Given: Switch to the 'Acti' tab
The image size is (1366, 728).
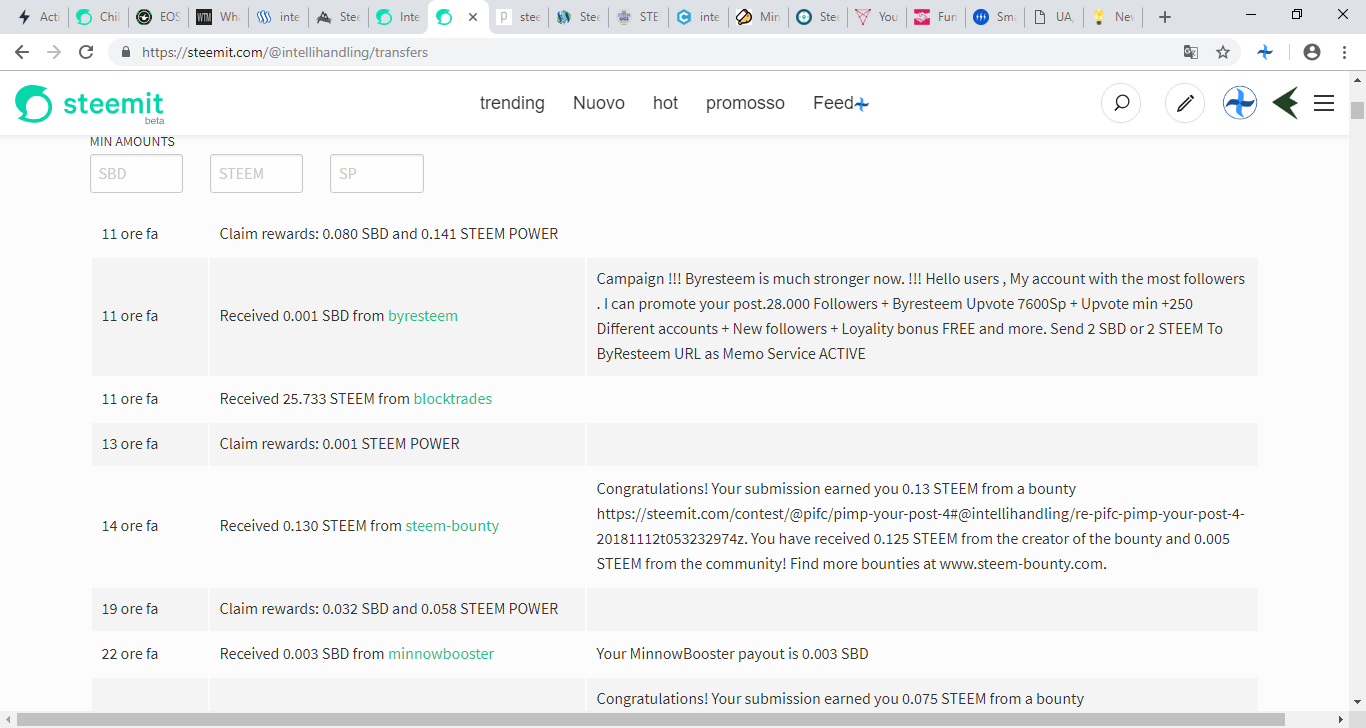Looking at the screenshot, I should tap(38, 17).
